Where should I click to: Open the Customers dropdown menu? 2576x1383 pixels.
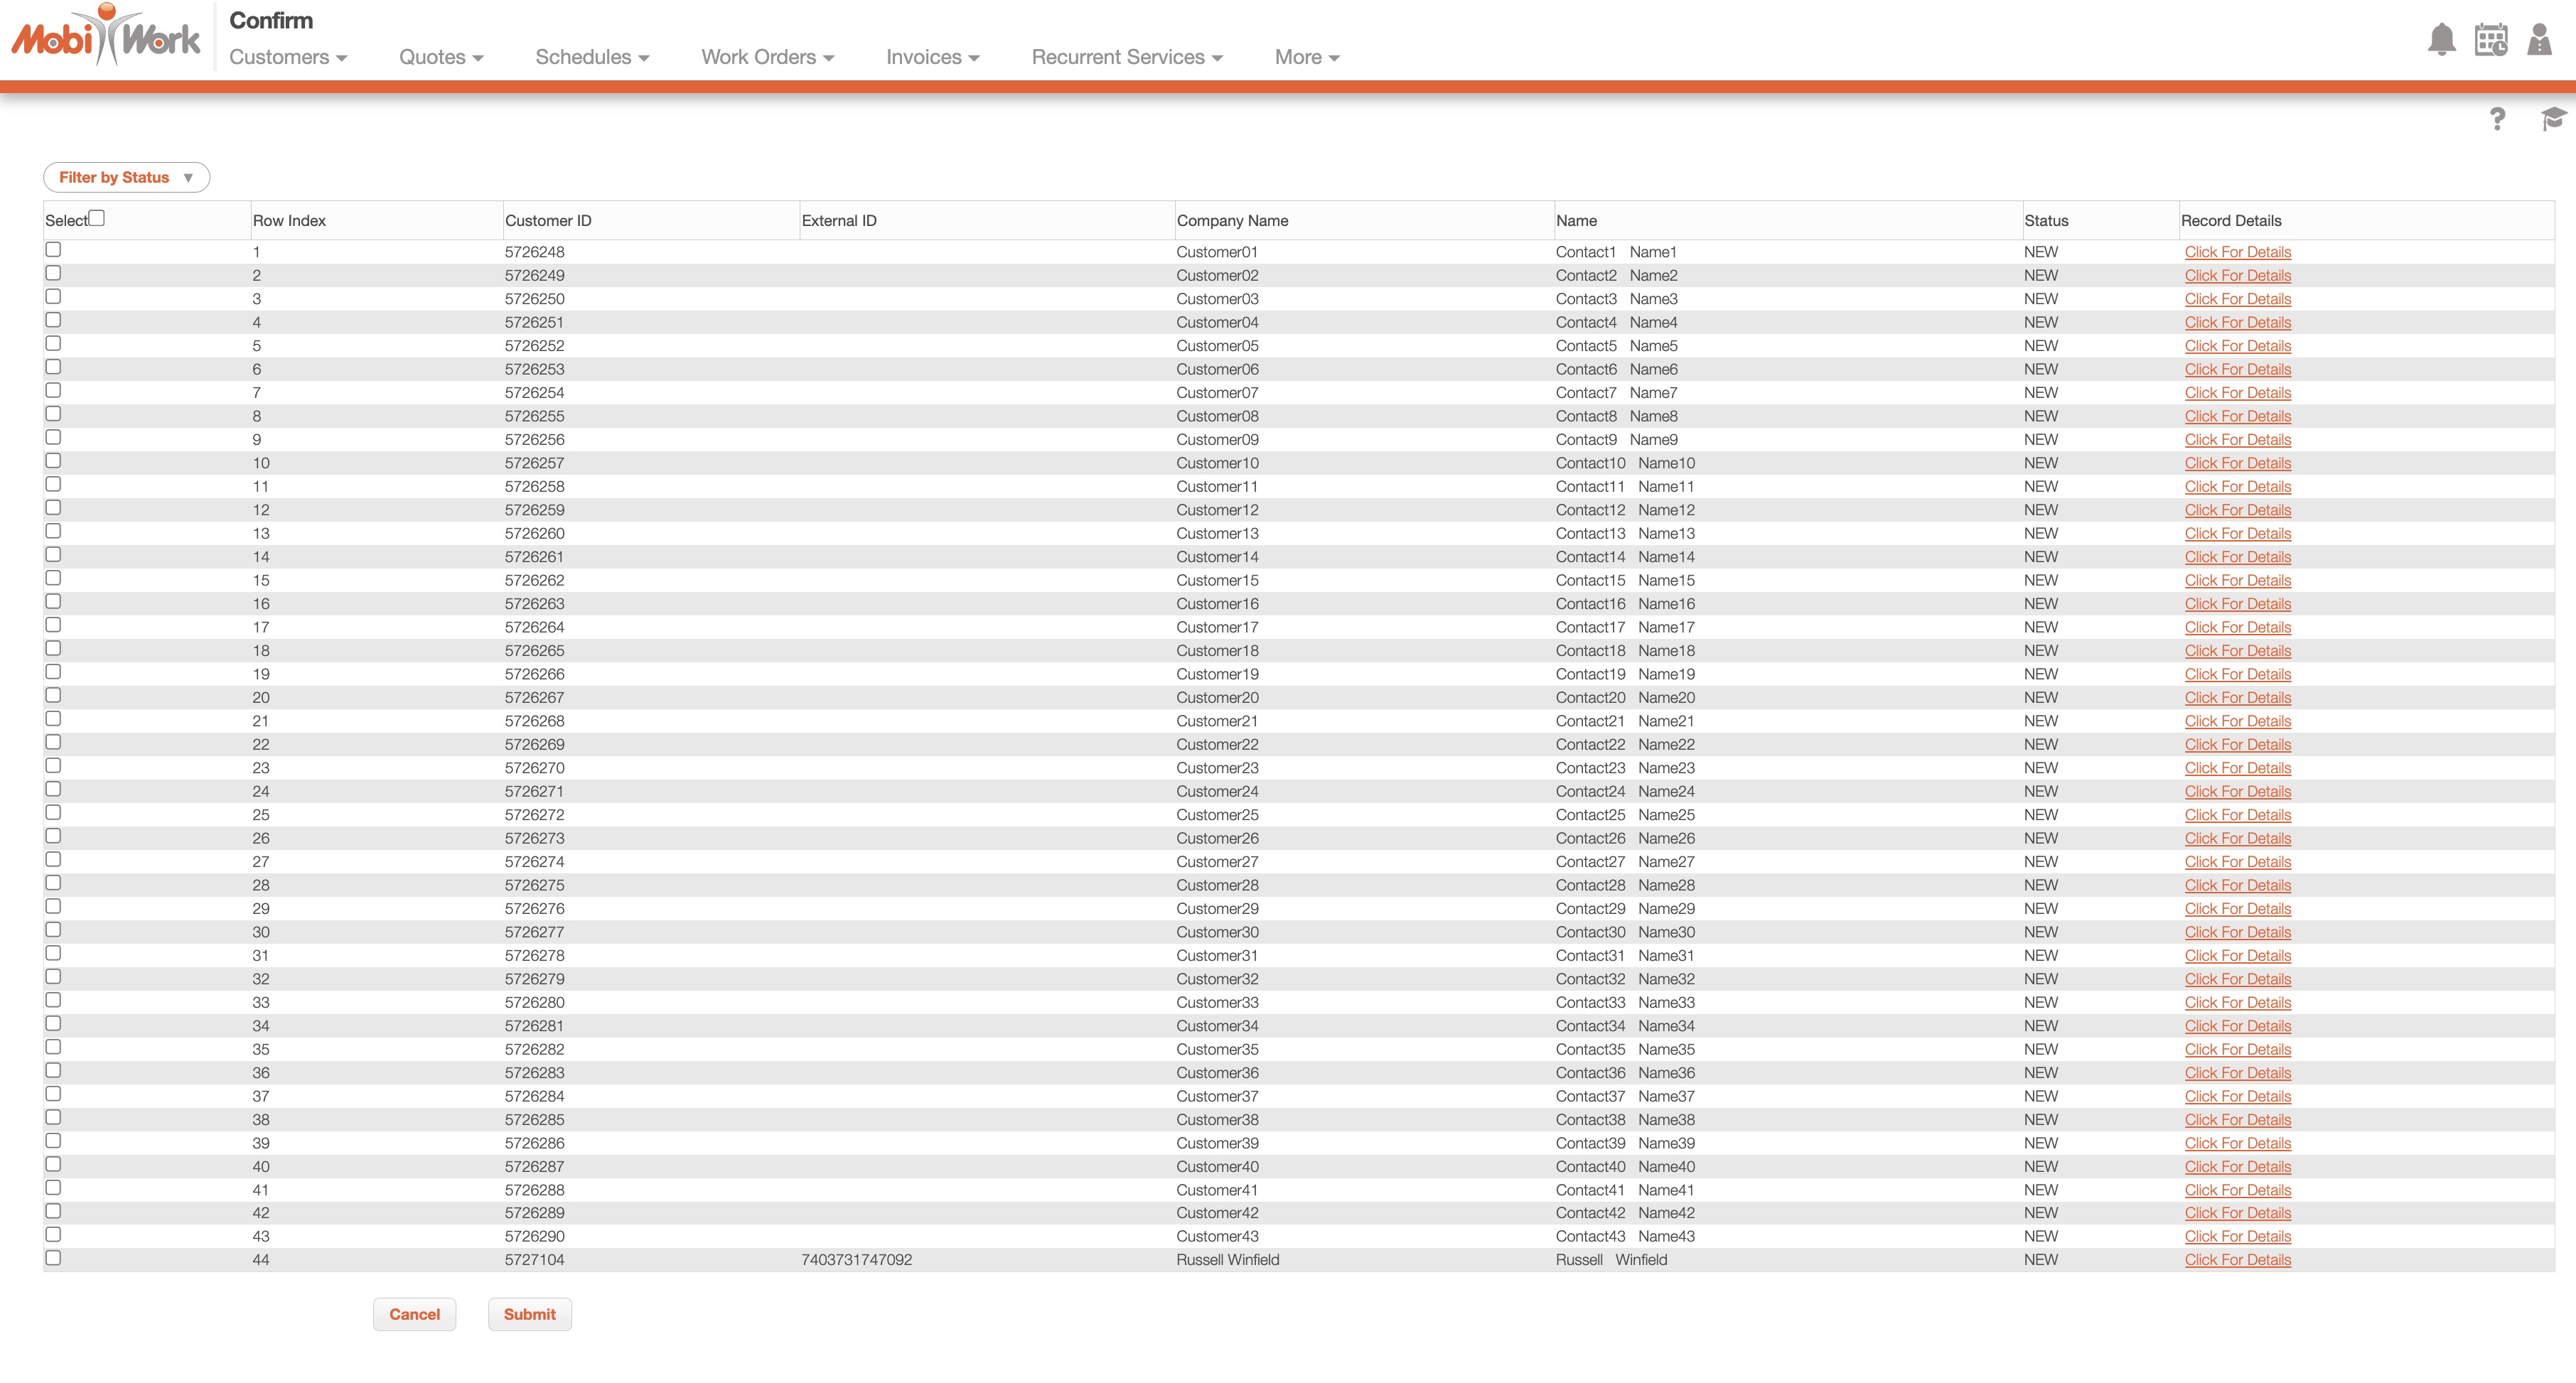pyautogui.click(x=288, y=57)
